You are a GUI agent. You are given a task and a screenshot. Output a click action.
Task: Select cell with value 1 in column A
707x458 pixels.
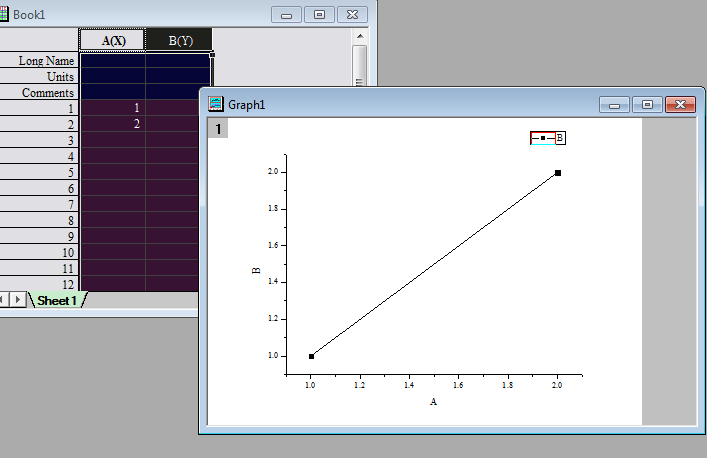tap(113, 108)
